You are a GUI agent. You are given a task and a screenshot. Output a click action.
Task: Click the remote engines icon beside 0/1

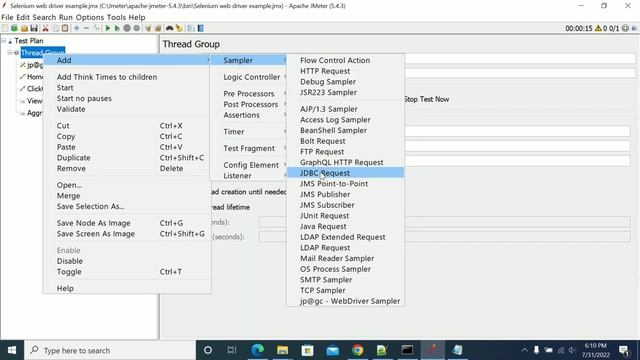(x=625, y=28)
